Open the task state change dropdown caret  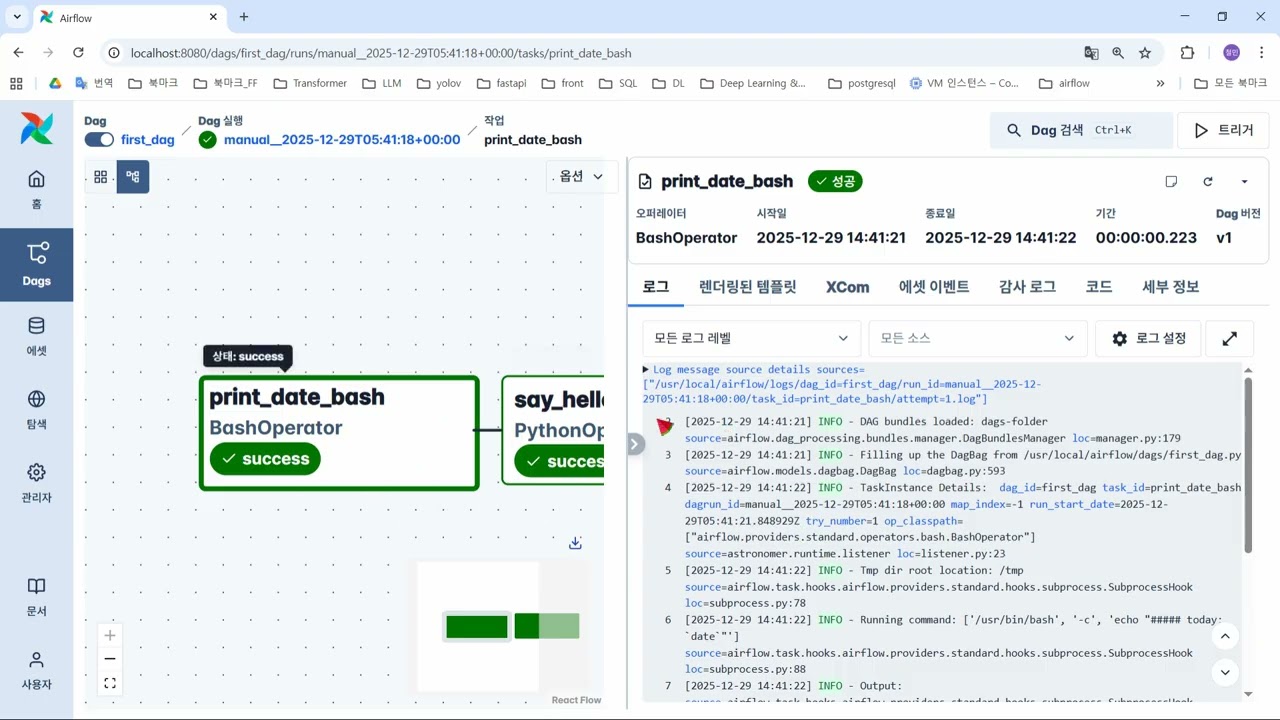1244,181
